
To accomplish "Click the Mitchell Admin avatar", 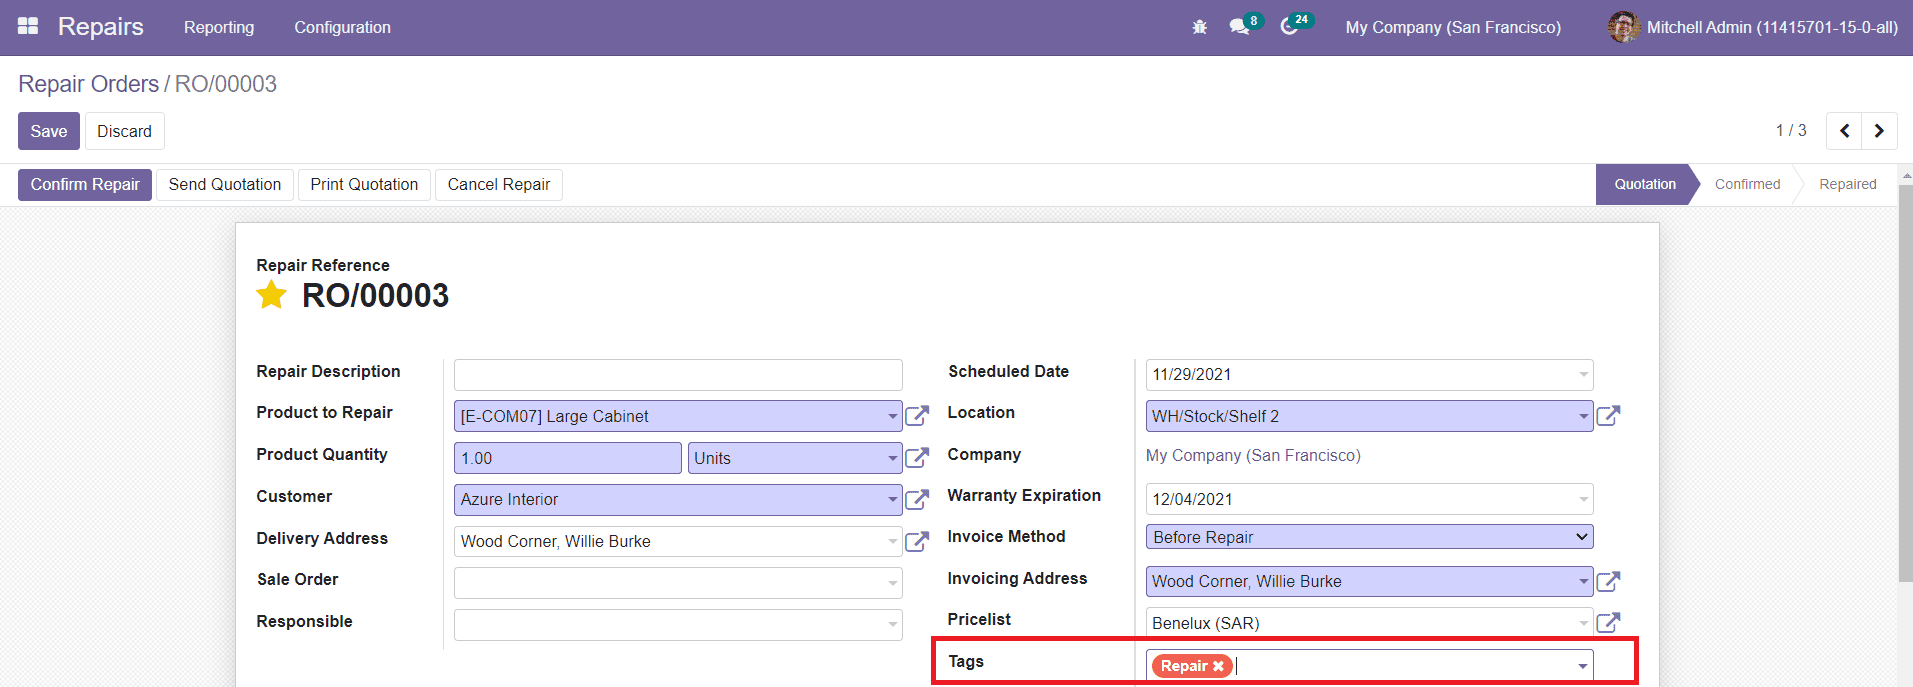I will pos(1623,27).
